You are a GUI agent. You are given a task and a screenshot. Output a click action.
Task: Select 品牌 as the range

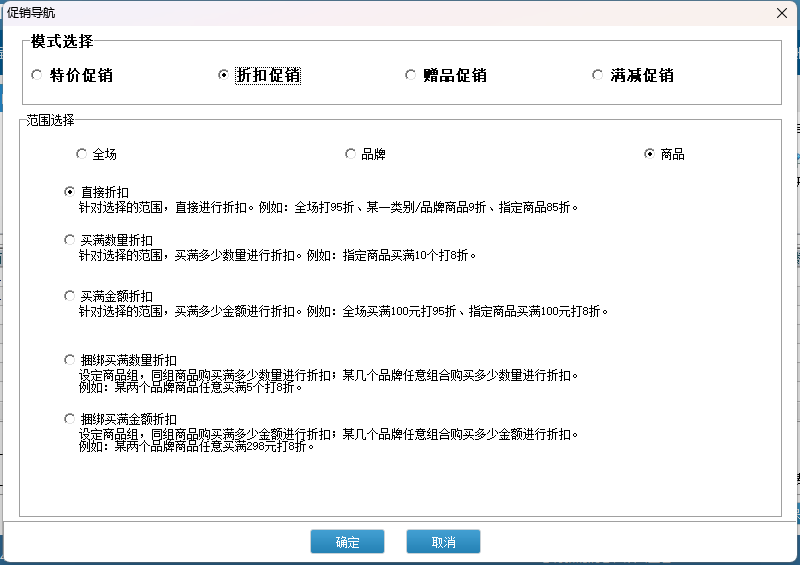(x=350, y=154)
